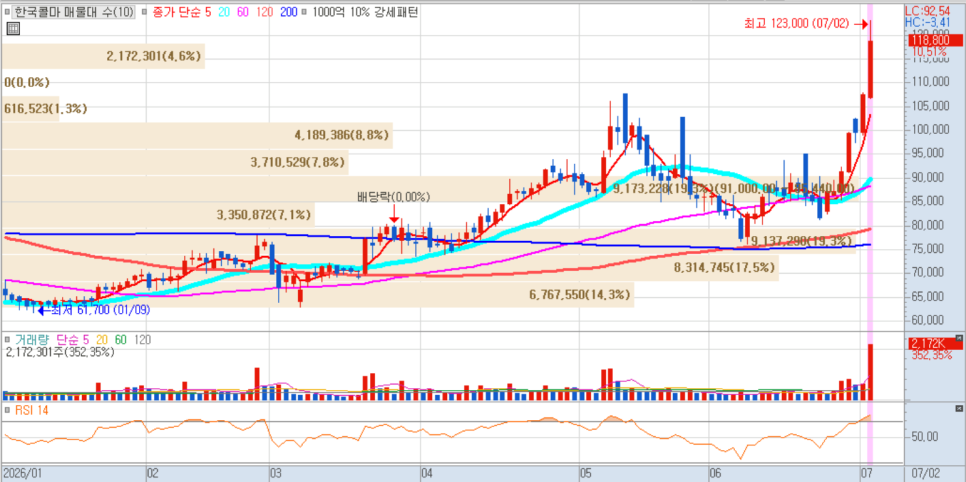Viewport: 966px width, 482px height.
Task: Click the small square before RSI 14
Action: (x=7, y=410)
